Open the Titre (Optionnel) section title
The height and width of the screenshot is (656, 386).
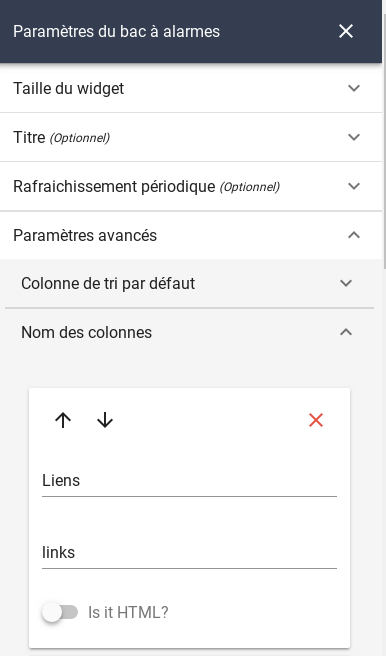tap(61, 137)
